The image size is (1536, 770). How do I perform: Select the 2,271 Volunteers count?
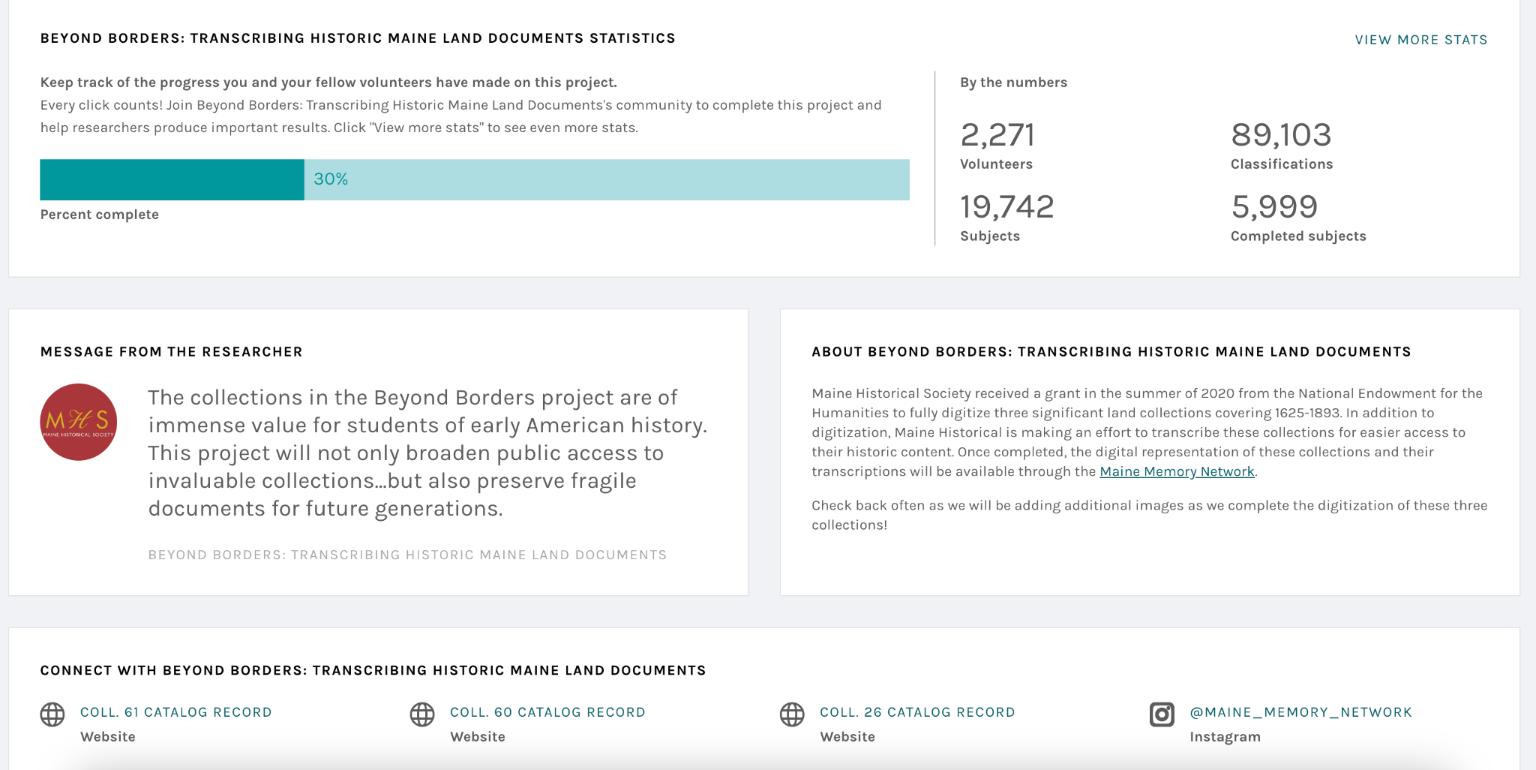(997, 135)
